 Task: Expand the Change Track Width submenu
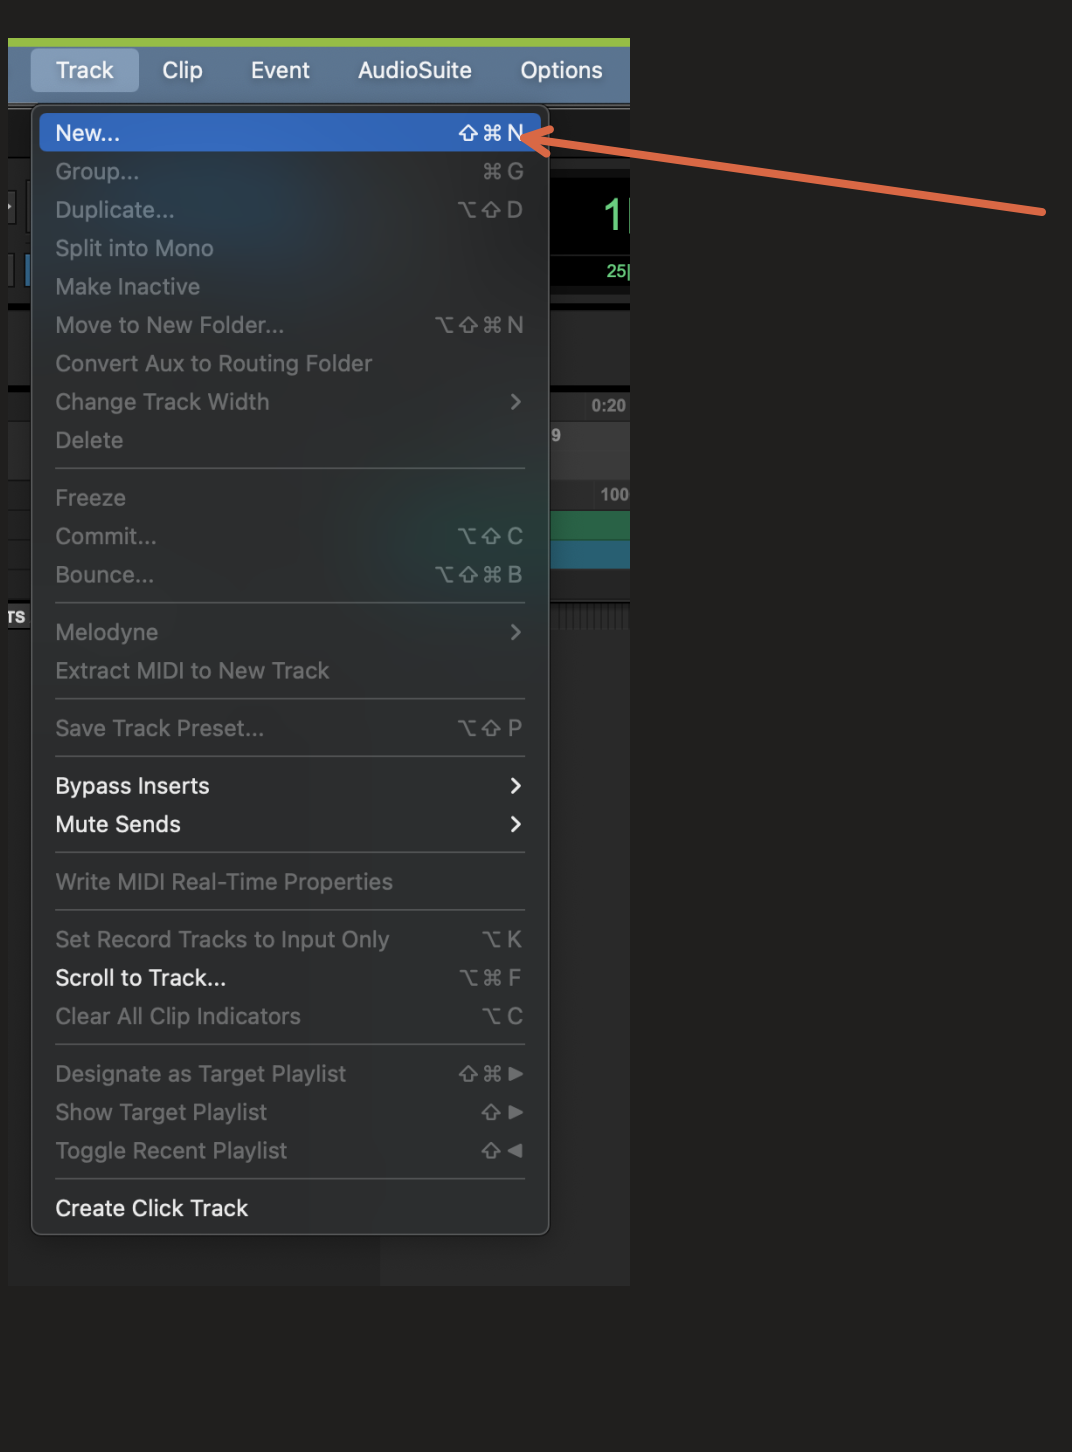(x=515, y=402)
